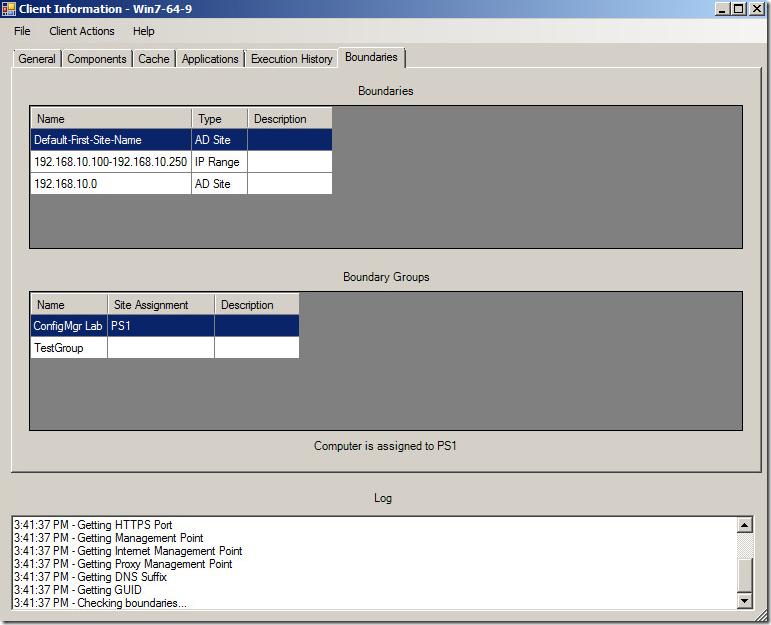Select the 192.168.10.0 AD Site boundary row

pos(110,184)
